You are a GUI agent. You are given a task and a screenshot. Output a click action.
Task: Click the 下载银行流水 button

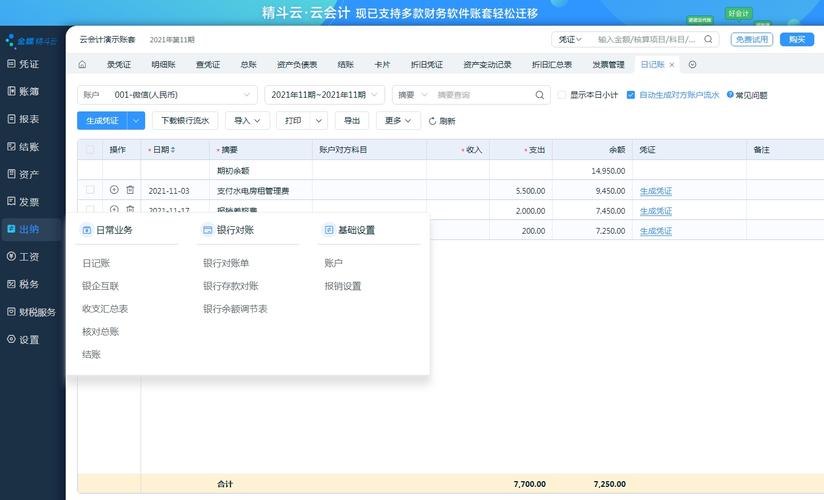click(185, 120)
